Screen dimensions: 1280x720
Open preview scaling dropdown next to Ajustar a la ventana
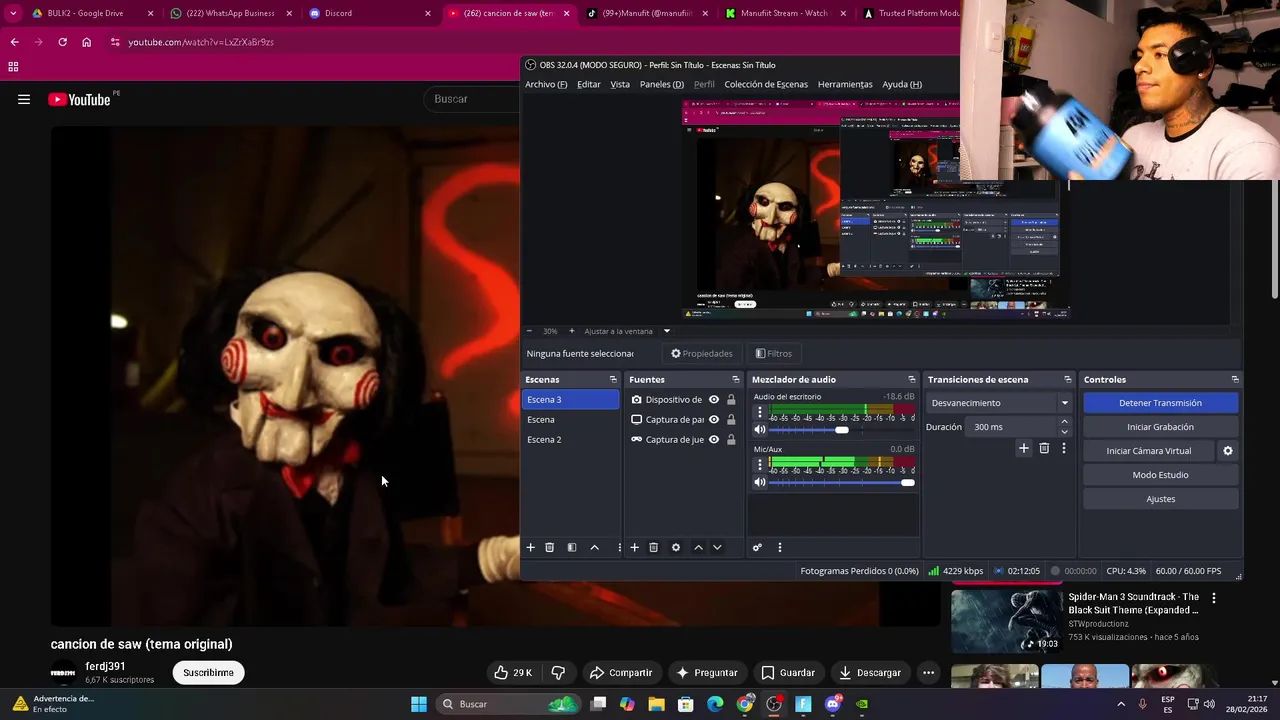(x=667, y=331)
